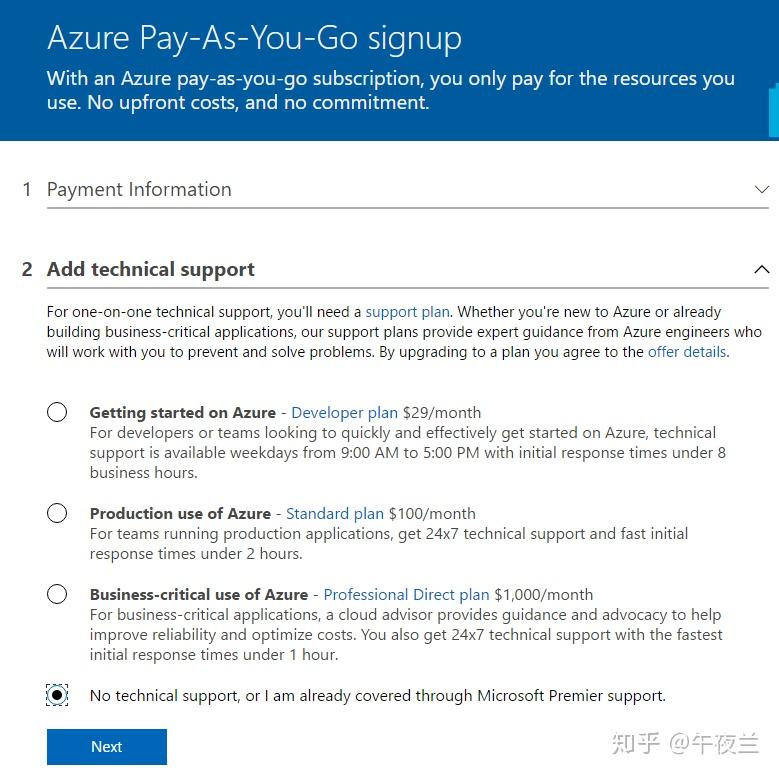Open the Professional Direct plan link
This screenshot has height=775, width=779.
click(406, 594)
